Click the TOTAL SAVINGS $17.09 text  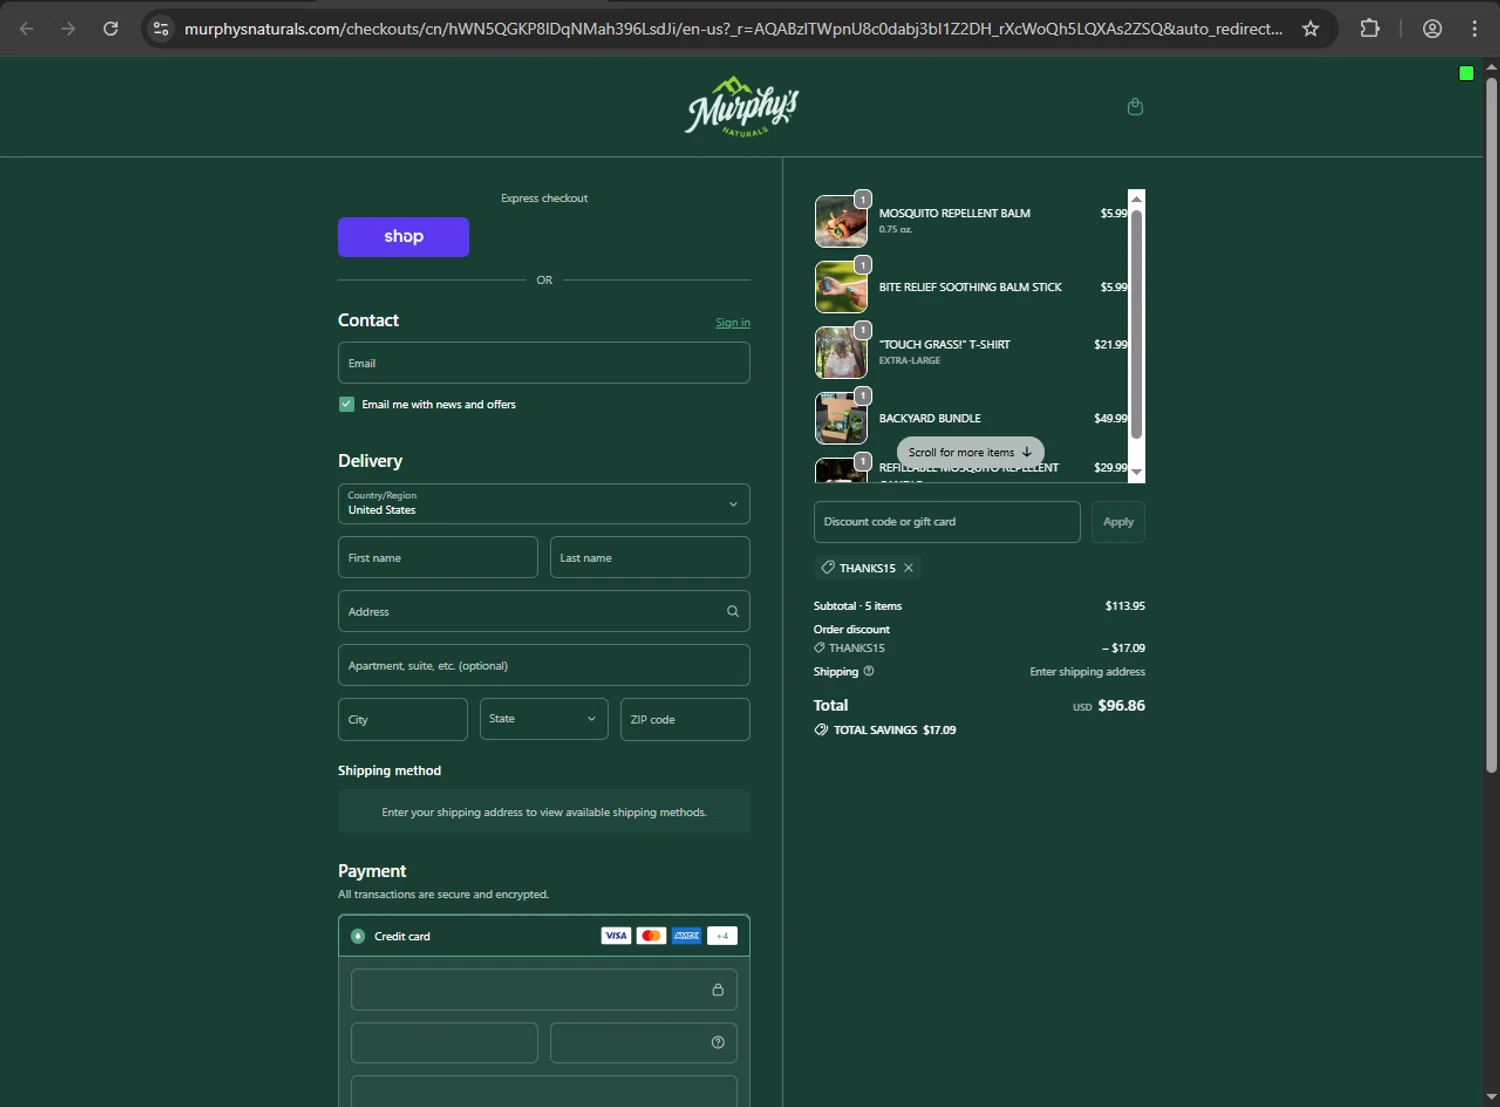coord(895,730)
